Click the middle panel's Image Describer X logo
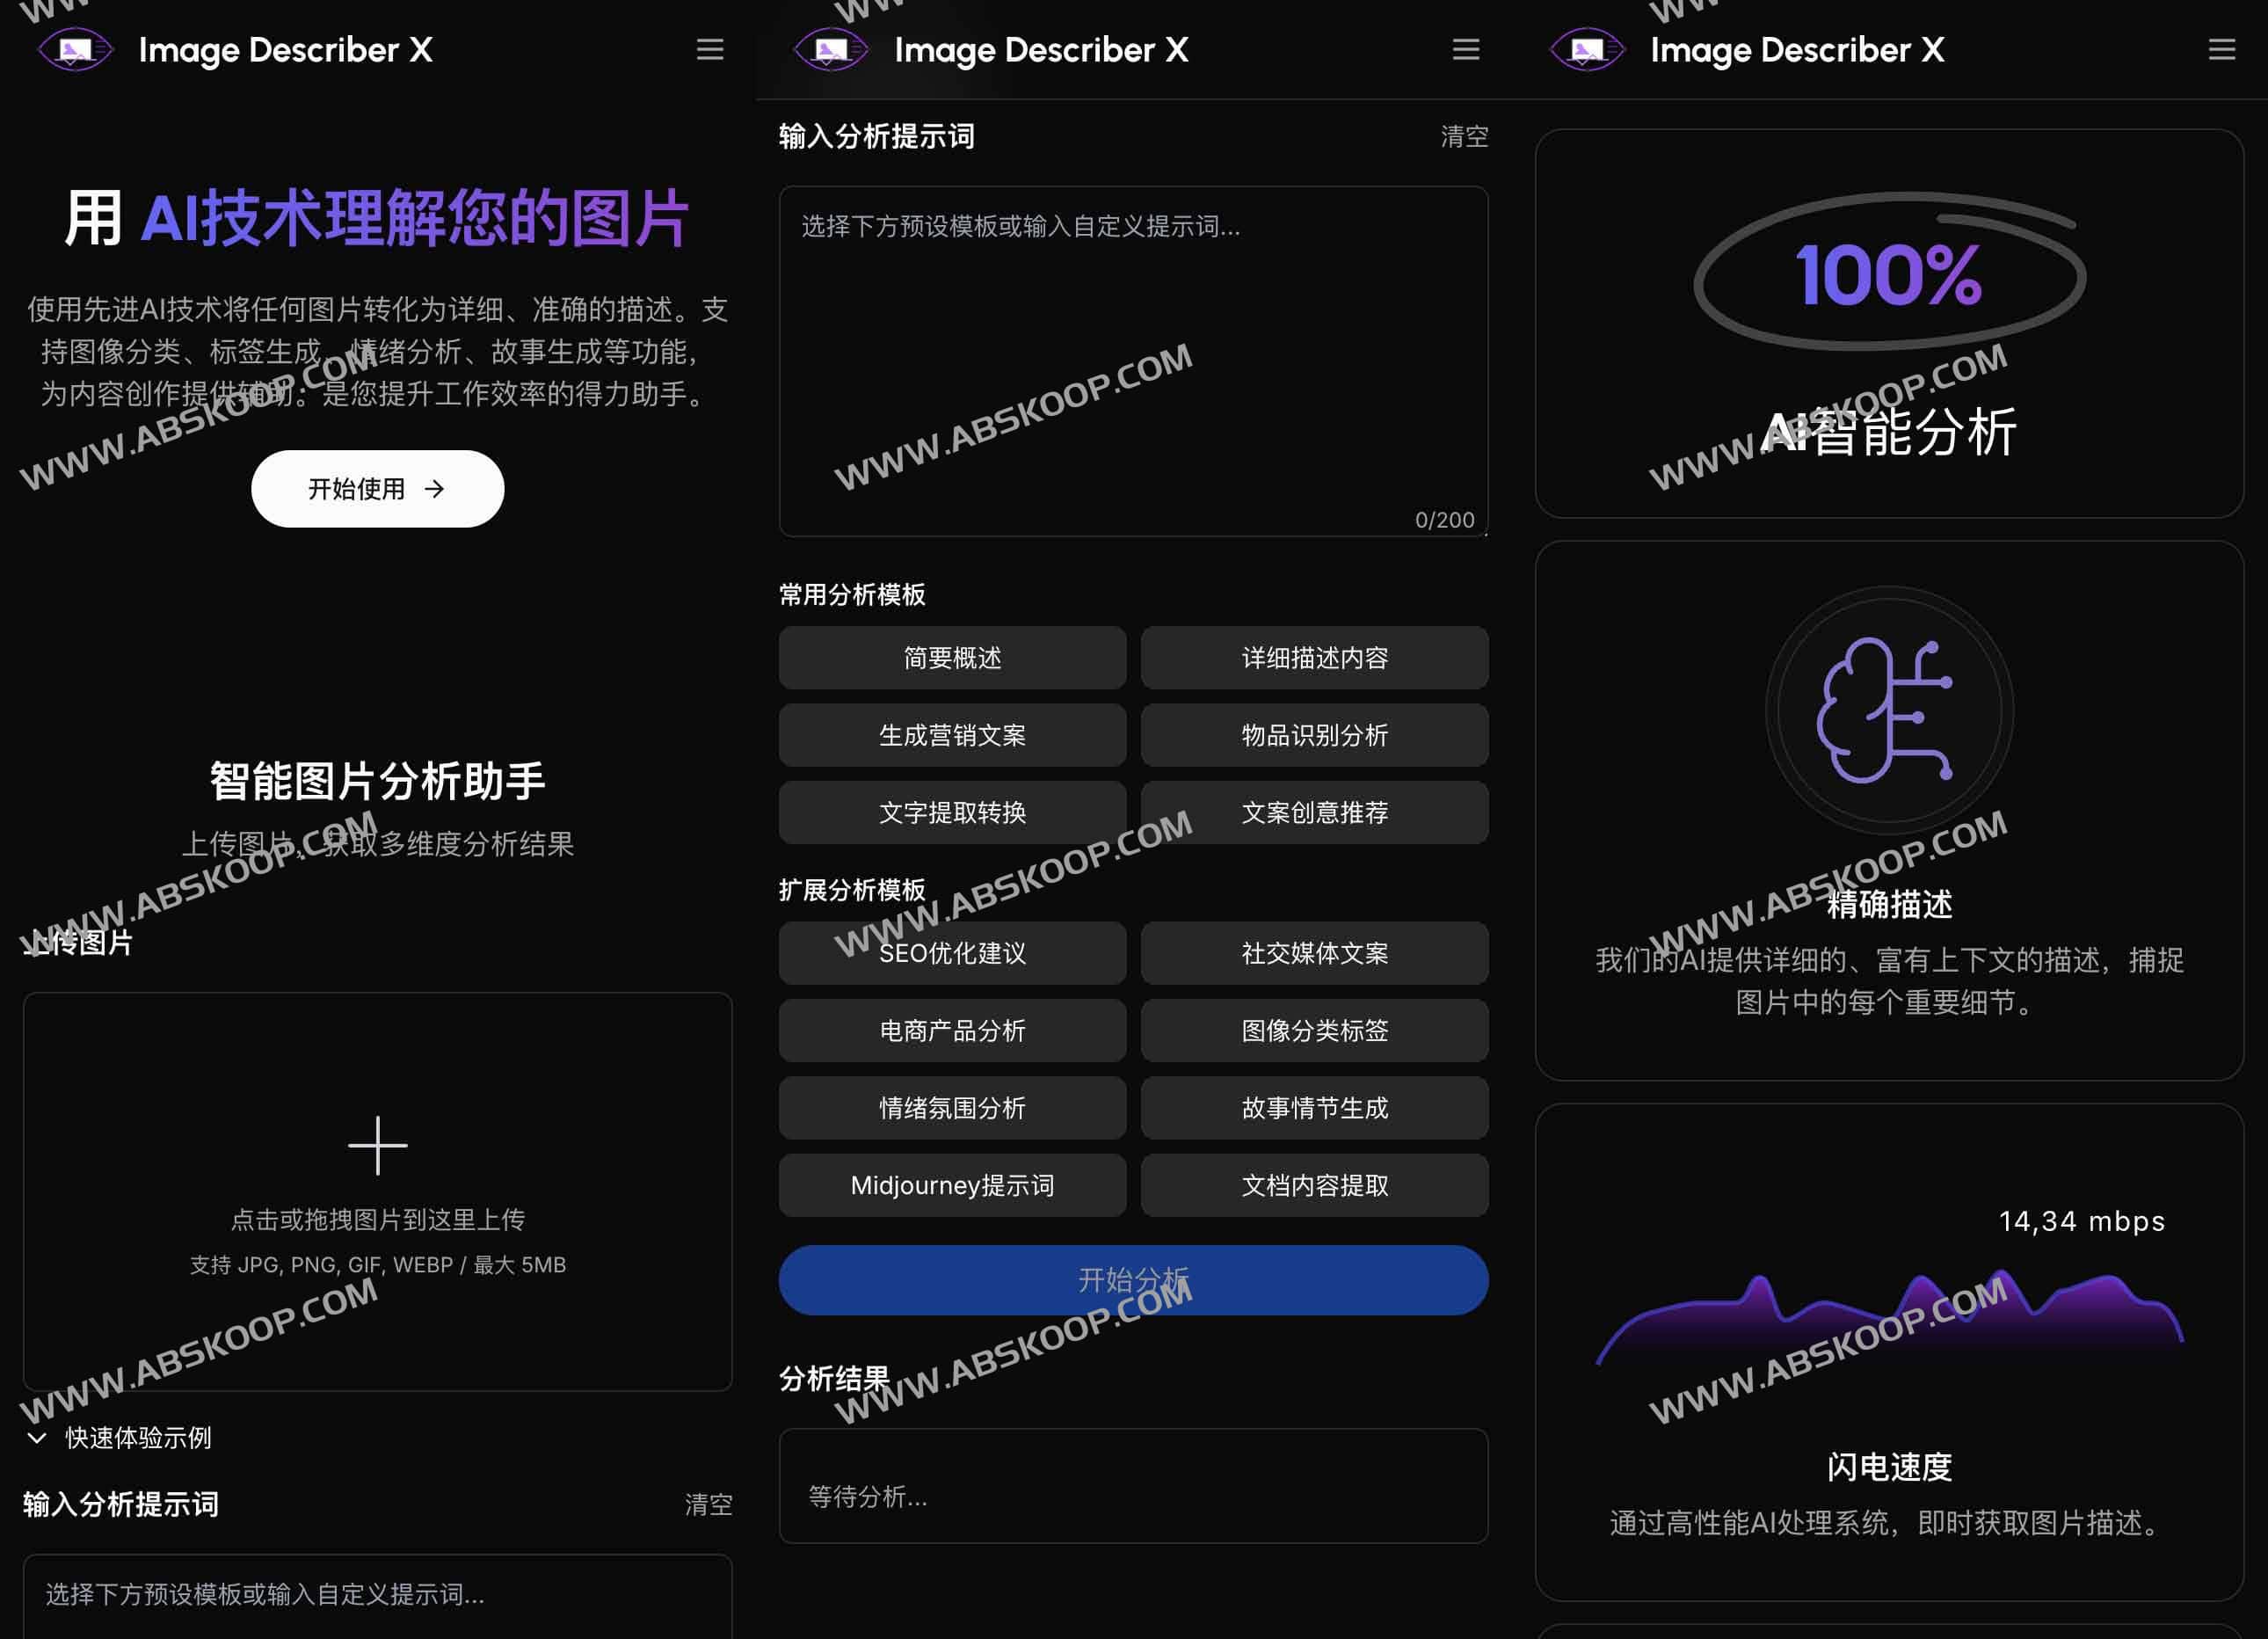Screen dimensions: 2268x1639 pyautogui.click(x=830, y=49)
